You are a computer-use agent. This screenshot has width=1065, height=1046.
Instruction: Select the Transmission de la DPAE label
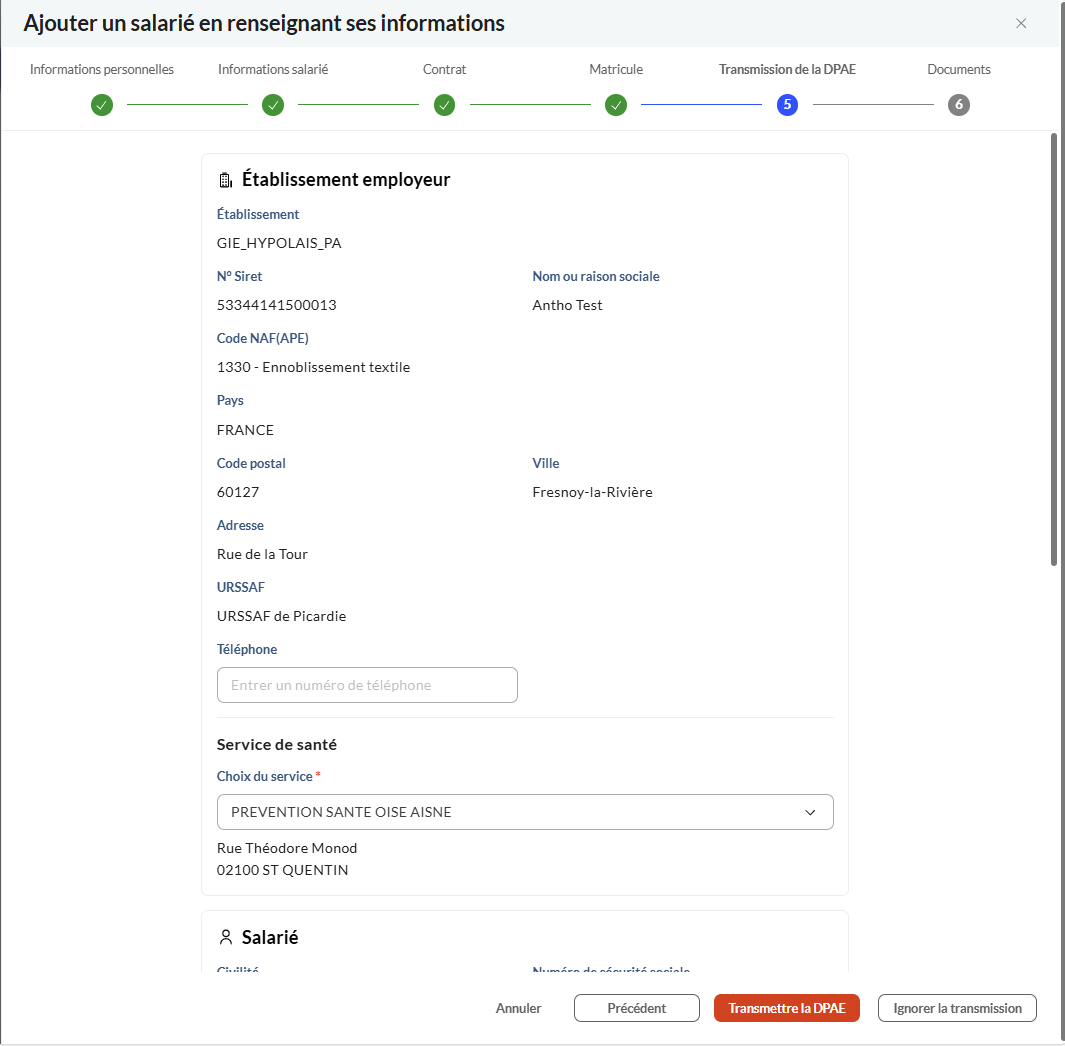point(787,70)
